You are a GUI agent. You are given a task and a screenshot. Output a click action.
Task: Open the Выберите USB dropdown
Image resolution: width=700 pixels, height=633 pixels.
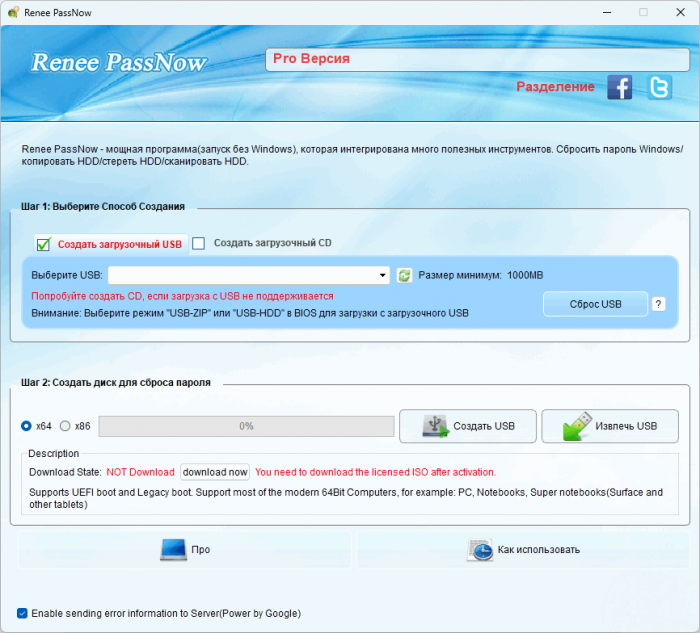[249, 275]
